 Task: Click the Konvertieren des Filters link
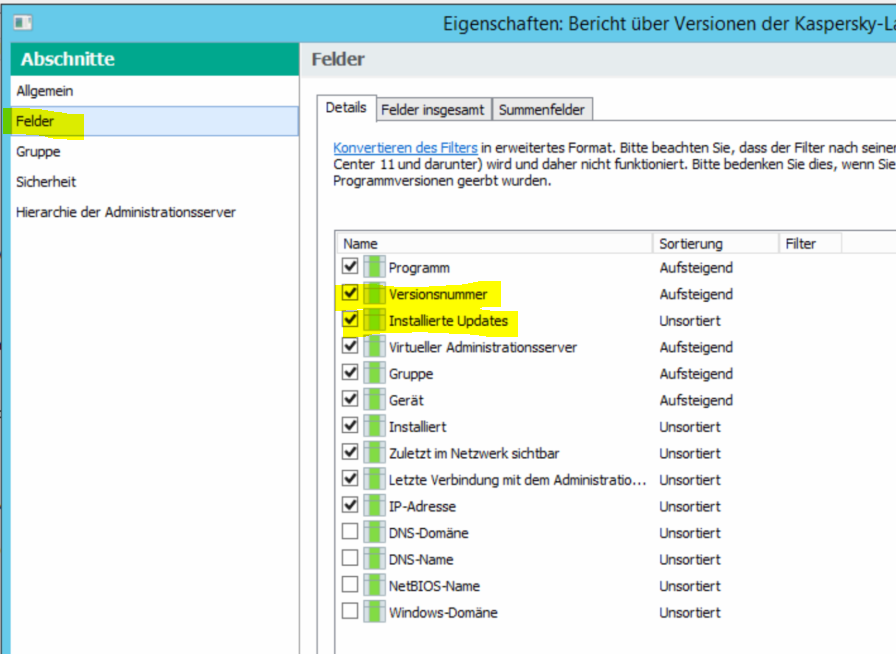tap(405, 147)
